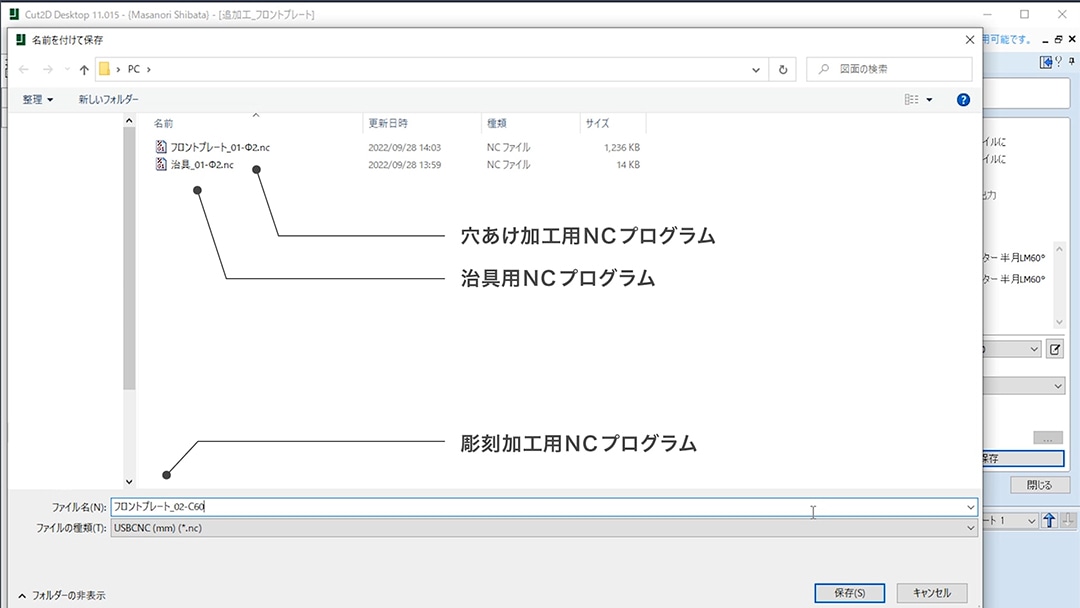Click the edit icon beside the post processor dropdown
The height and width of the screenshot is (608, 1080).
tap(1055, 349)
